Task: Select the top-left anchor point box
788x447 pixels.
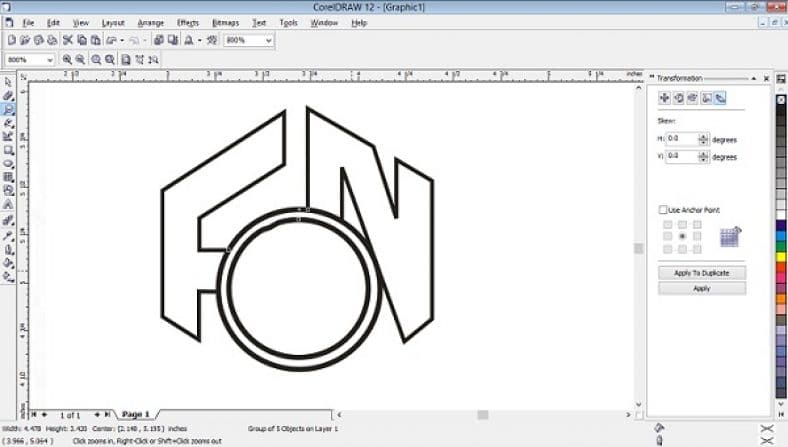Action: (667, 224)
